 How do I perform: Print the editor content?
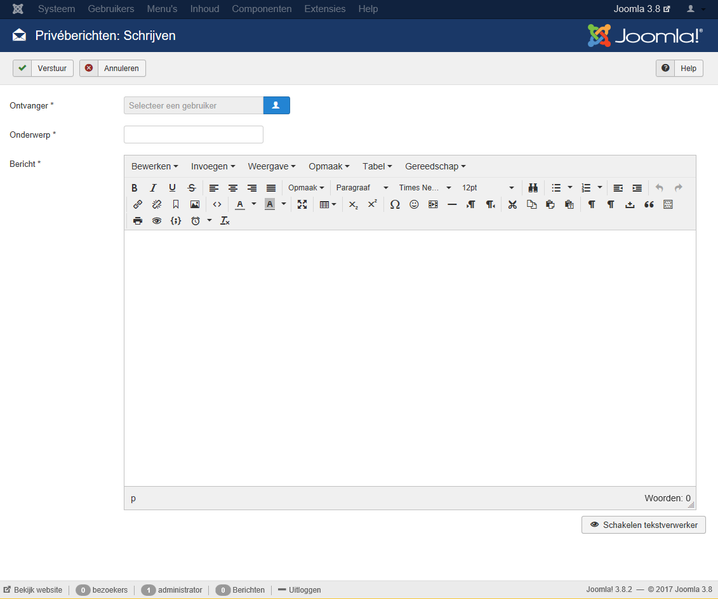pos(137,221)
